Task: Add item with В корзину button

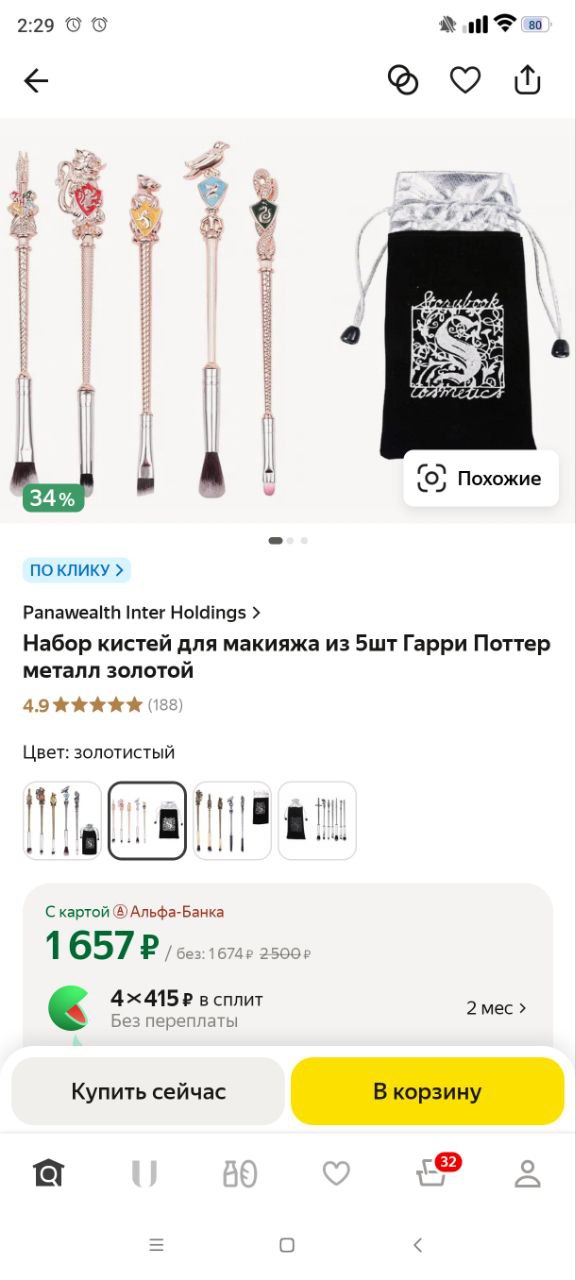Action: point(427,1091)
